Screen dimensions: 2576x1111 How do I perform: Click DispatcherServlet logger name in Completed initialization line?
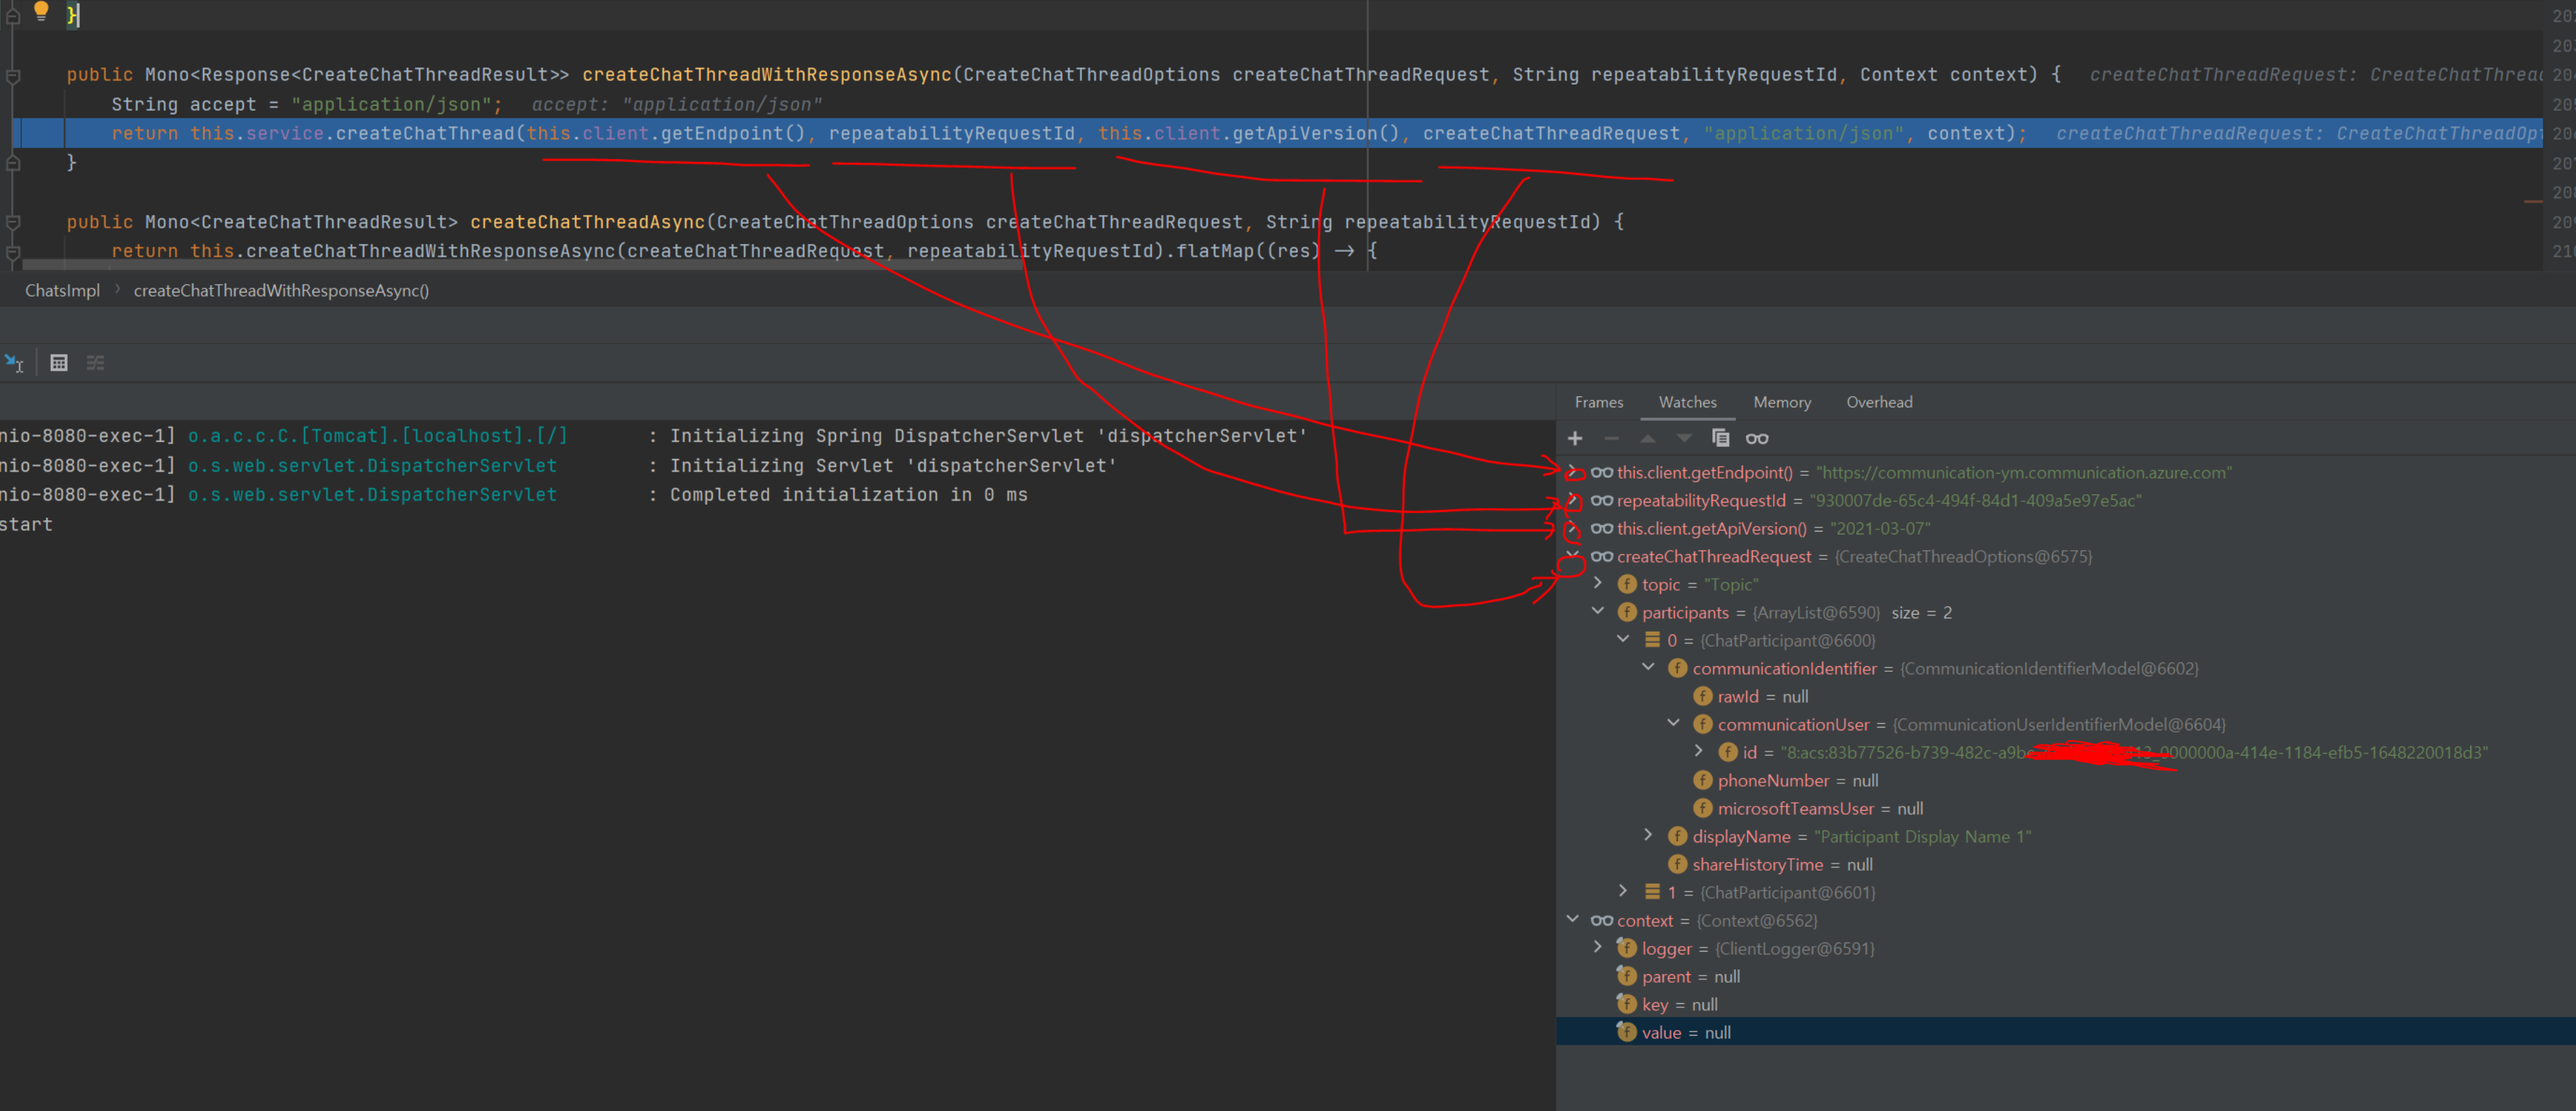tap(372, 495)
